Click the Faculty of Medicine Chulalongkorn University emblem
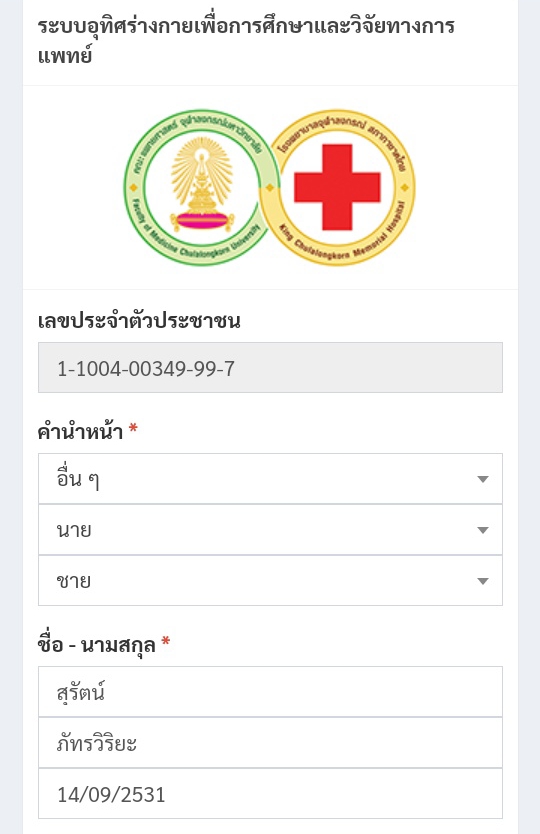540x834 pixels. 200,187
